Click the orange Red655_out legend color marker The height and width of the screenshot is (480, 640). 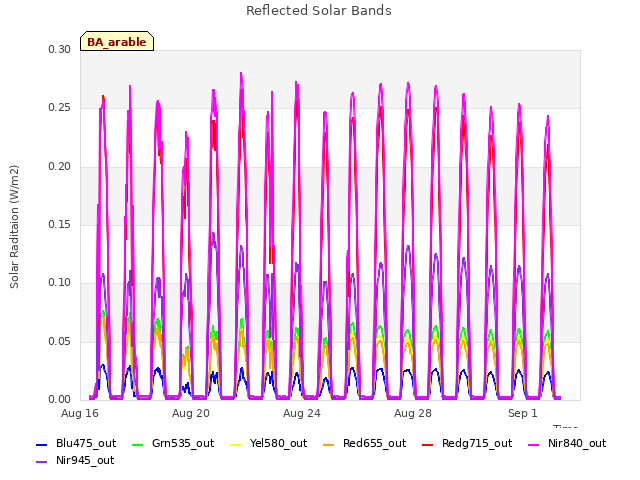[x=329, y=444]
